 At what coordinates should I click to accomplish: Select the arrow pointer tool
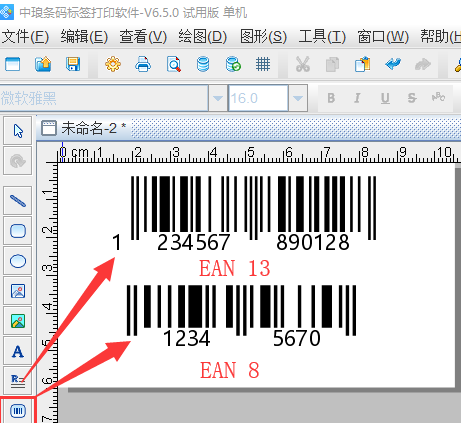pyautogui.click(x=18, y=131)
